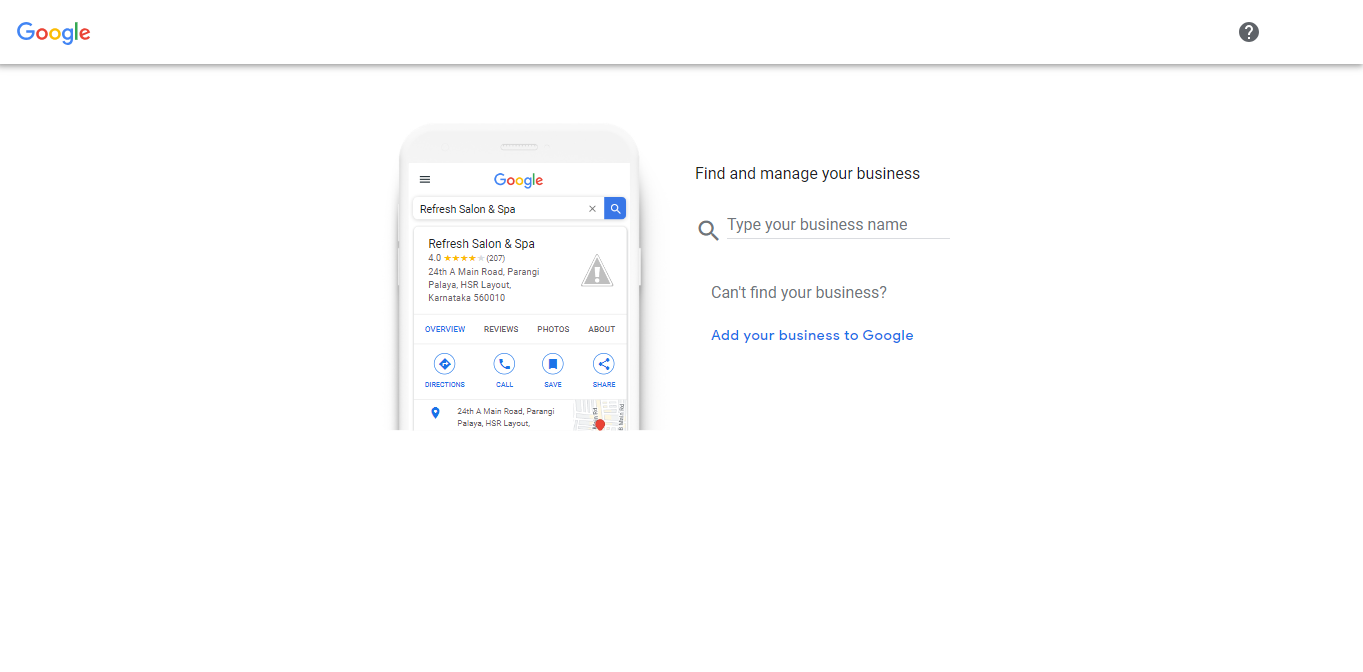Screen dimensions: 1363x672
Task: Select the Photos tab in the phone mockup
Action: pos(553,329)
